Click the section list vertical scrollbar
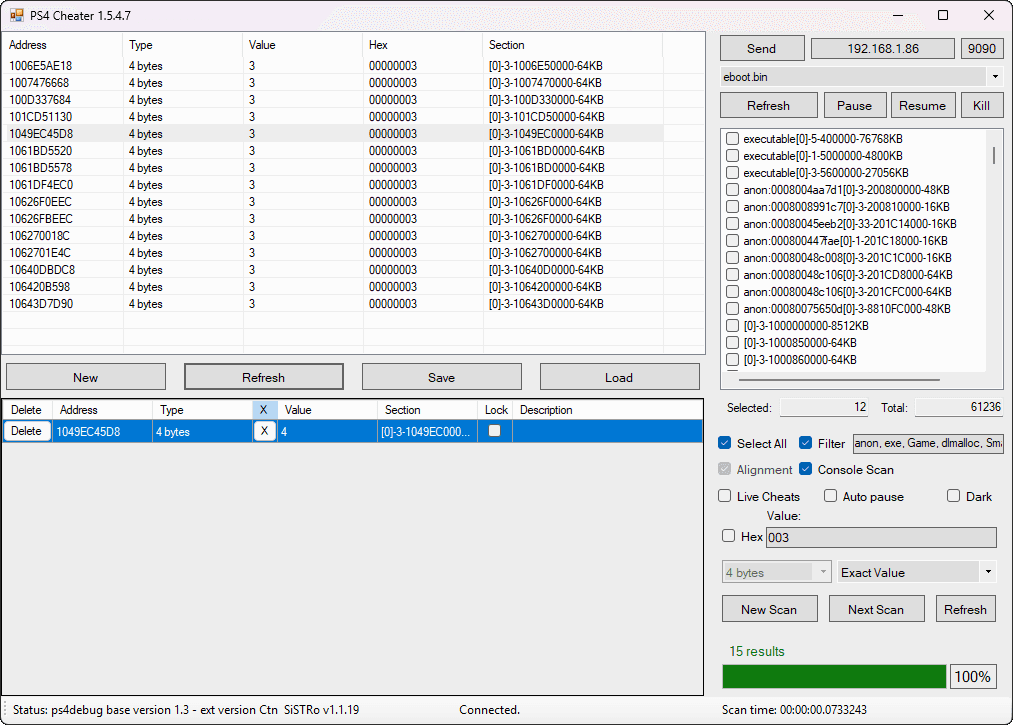This screenshot has height=725, width=1013. tap(994, 155)
